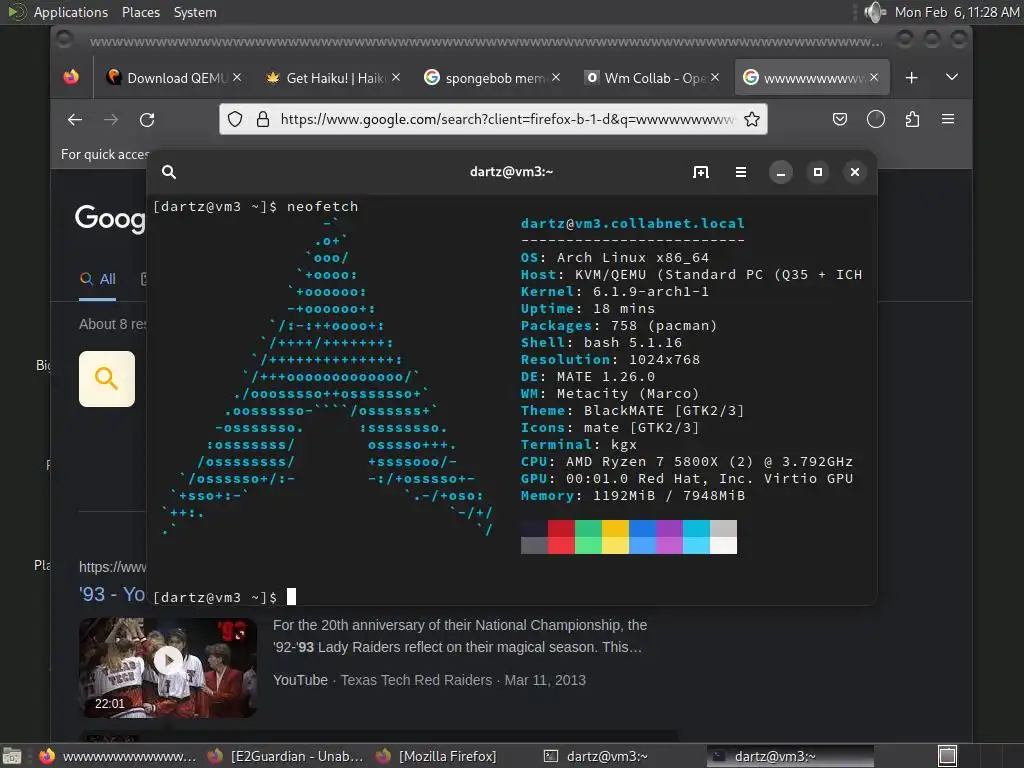
Task: Click the CPU AMD Ryzen 7 5800X line
Action: 687,461
